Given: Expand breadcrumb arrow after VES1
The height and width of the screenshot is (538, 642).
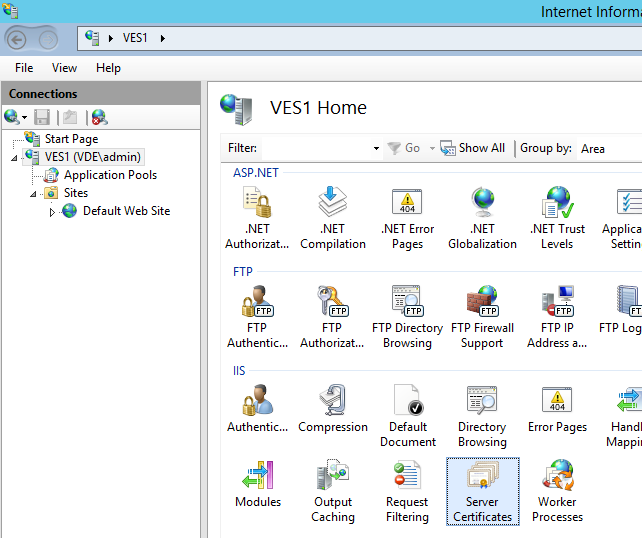Looking at the screenshot, I should point(163,38).
